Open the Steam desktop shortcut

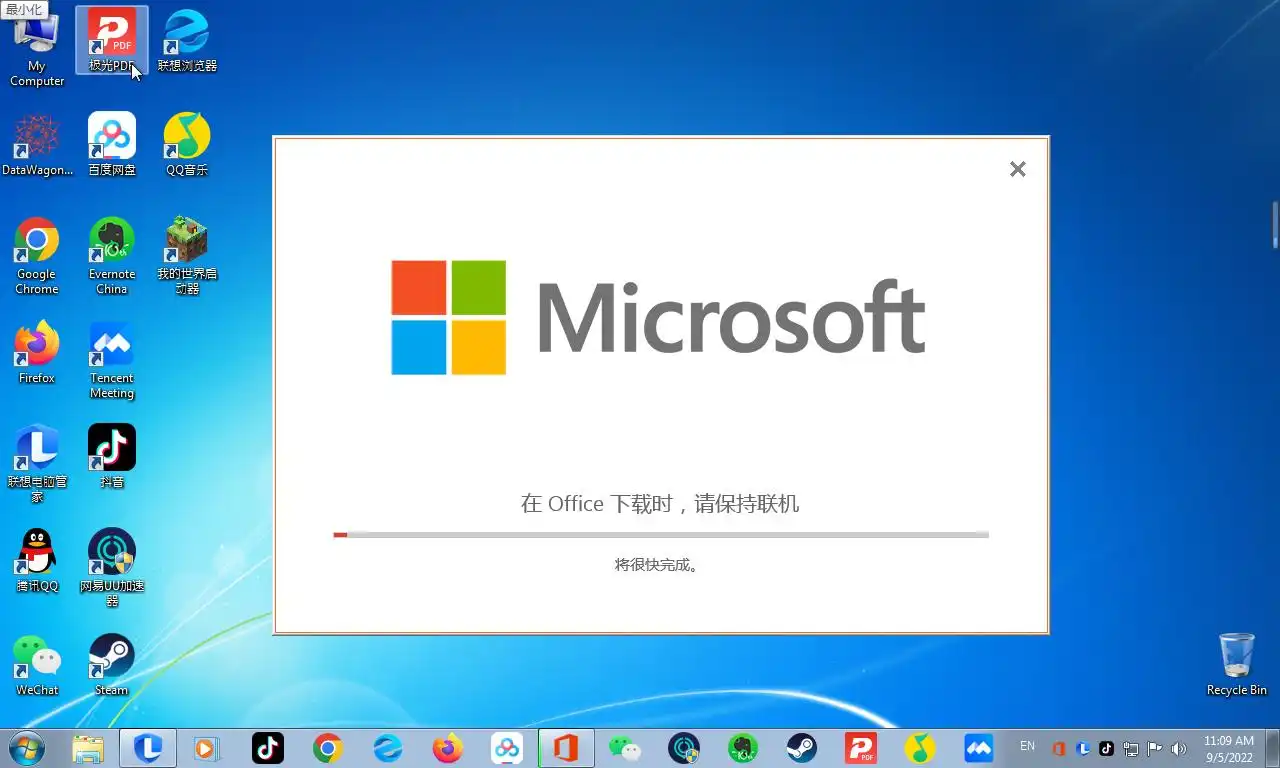(x=112, y=665)
